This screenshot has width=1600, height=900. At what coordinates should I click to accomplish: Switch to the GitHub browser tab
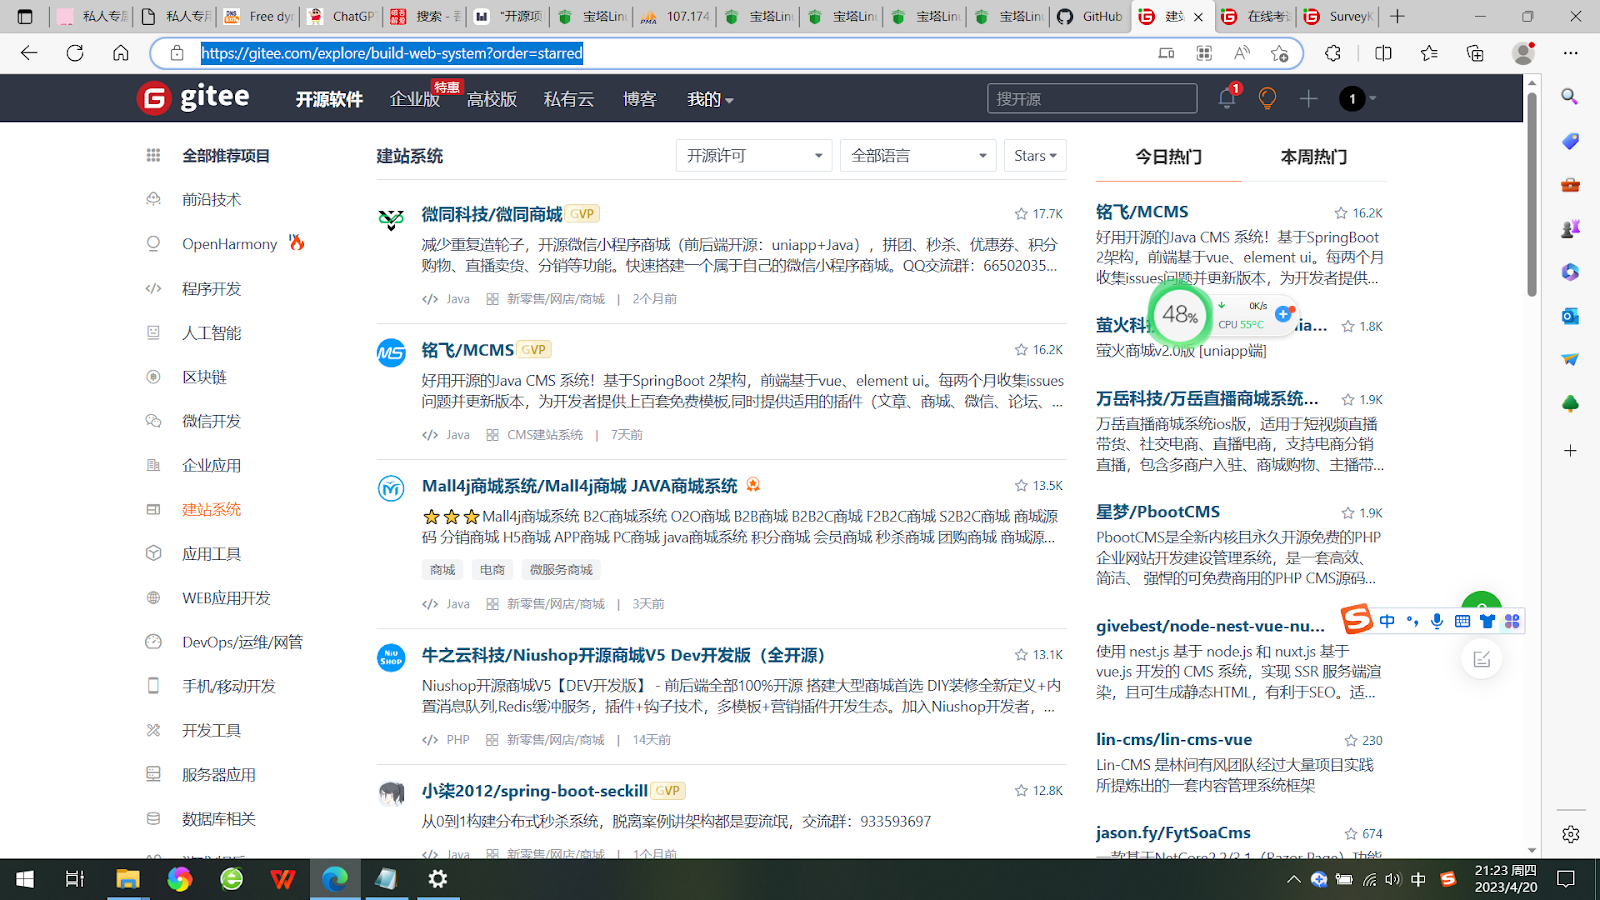[1091, 16]
